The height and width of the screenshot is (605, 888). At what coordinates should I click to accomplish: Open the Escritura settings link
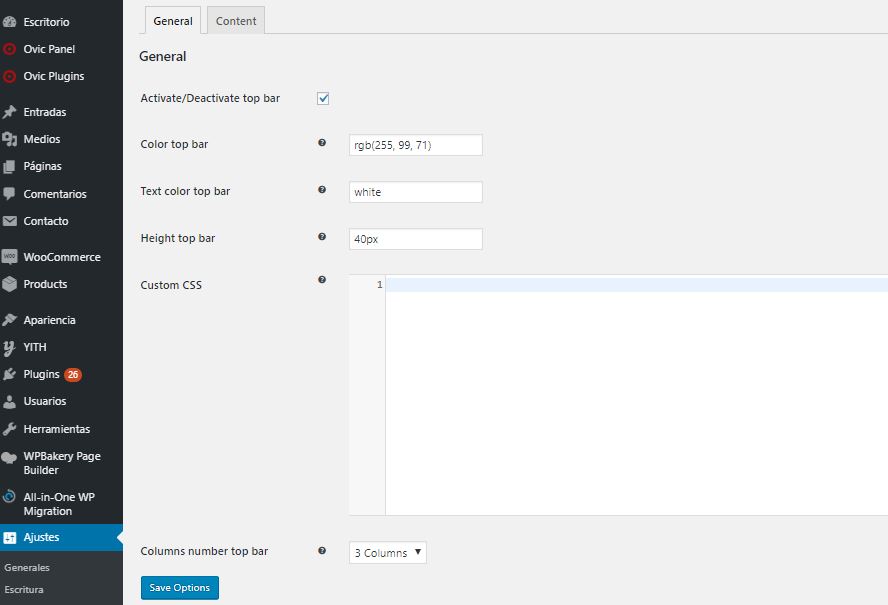(24, 590)
